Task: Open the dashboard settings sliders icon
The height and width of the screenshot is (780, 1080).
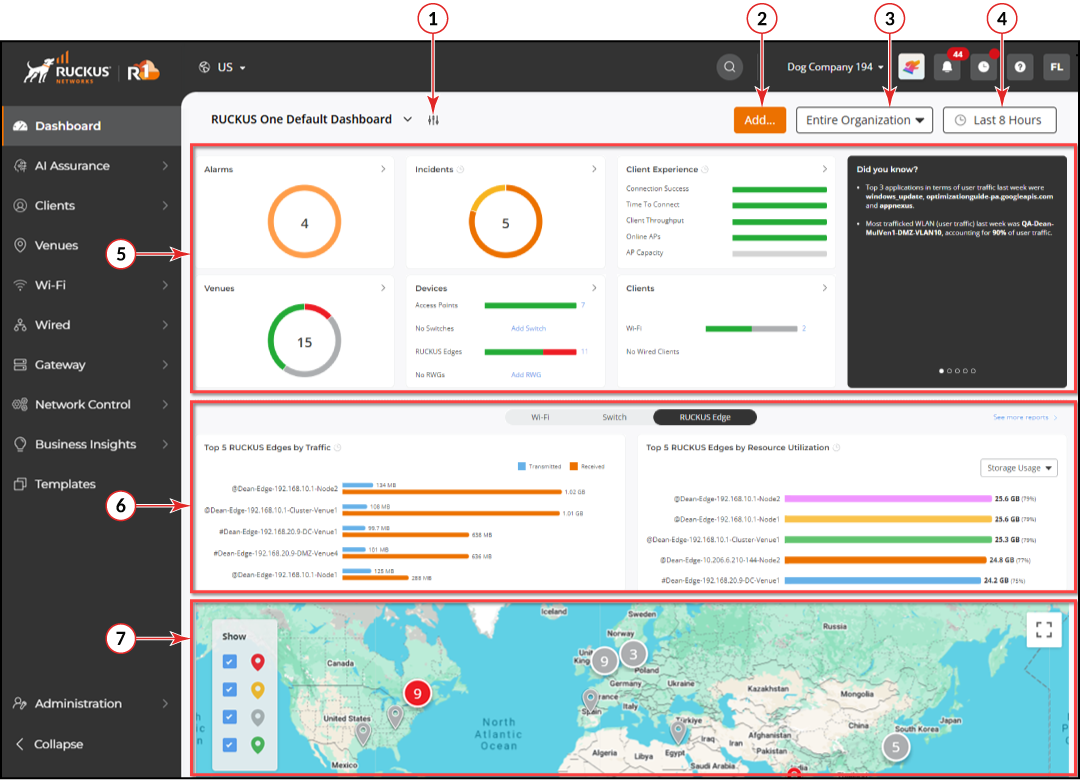Action: point(433,120)
